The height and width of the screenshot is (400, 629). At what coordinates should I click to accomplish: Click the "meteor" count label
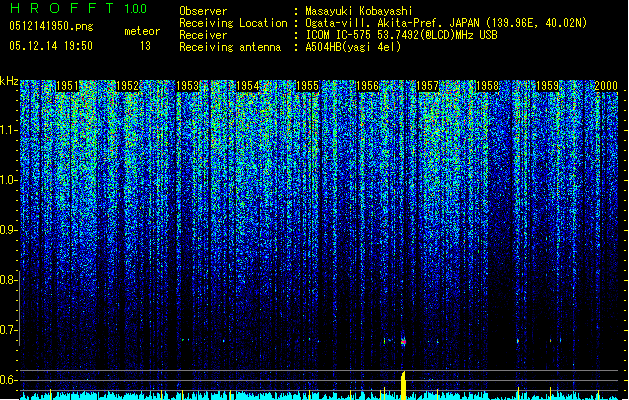pyautogui.click(x=142, y=31)
